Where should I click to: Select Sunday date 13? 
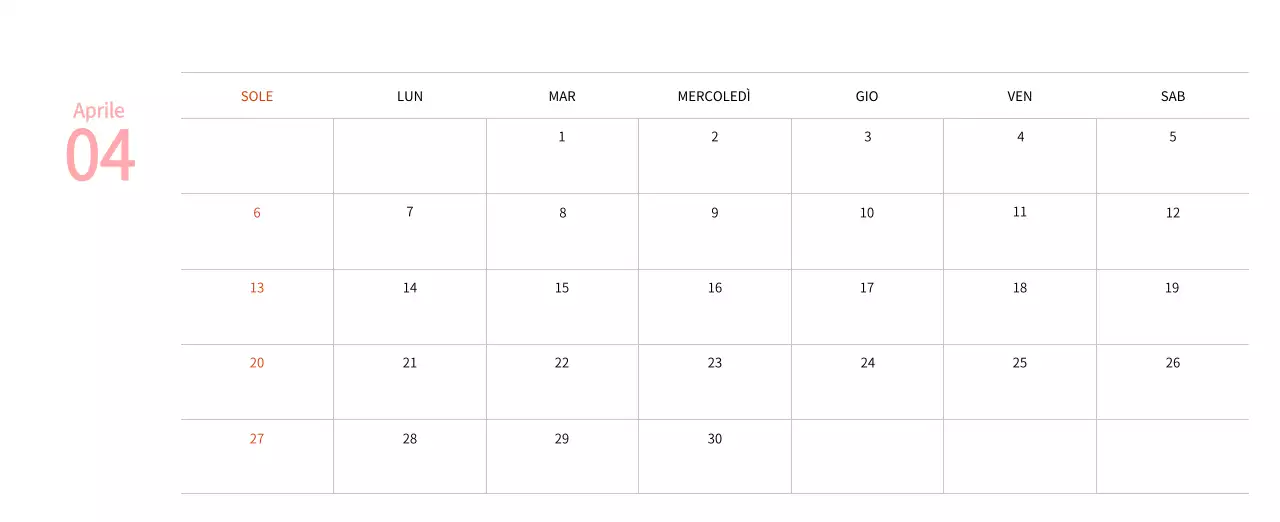tap(257, 288)
